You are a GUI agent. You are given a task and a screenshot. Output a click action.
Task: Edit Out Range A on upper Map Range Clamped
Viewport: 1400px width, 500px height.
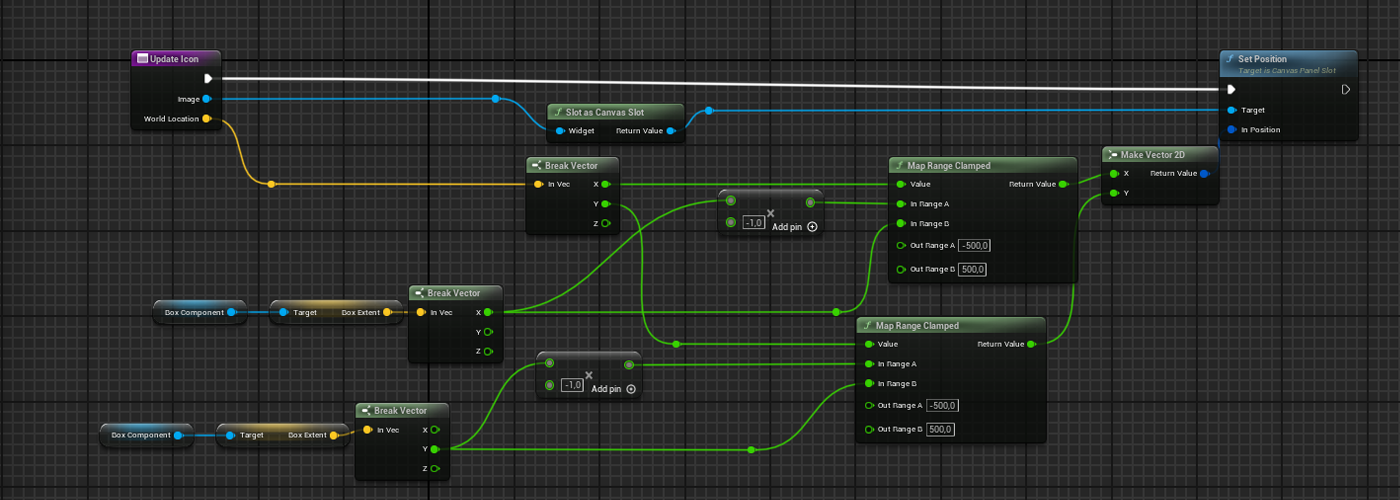point(975,246)
